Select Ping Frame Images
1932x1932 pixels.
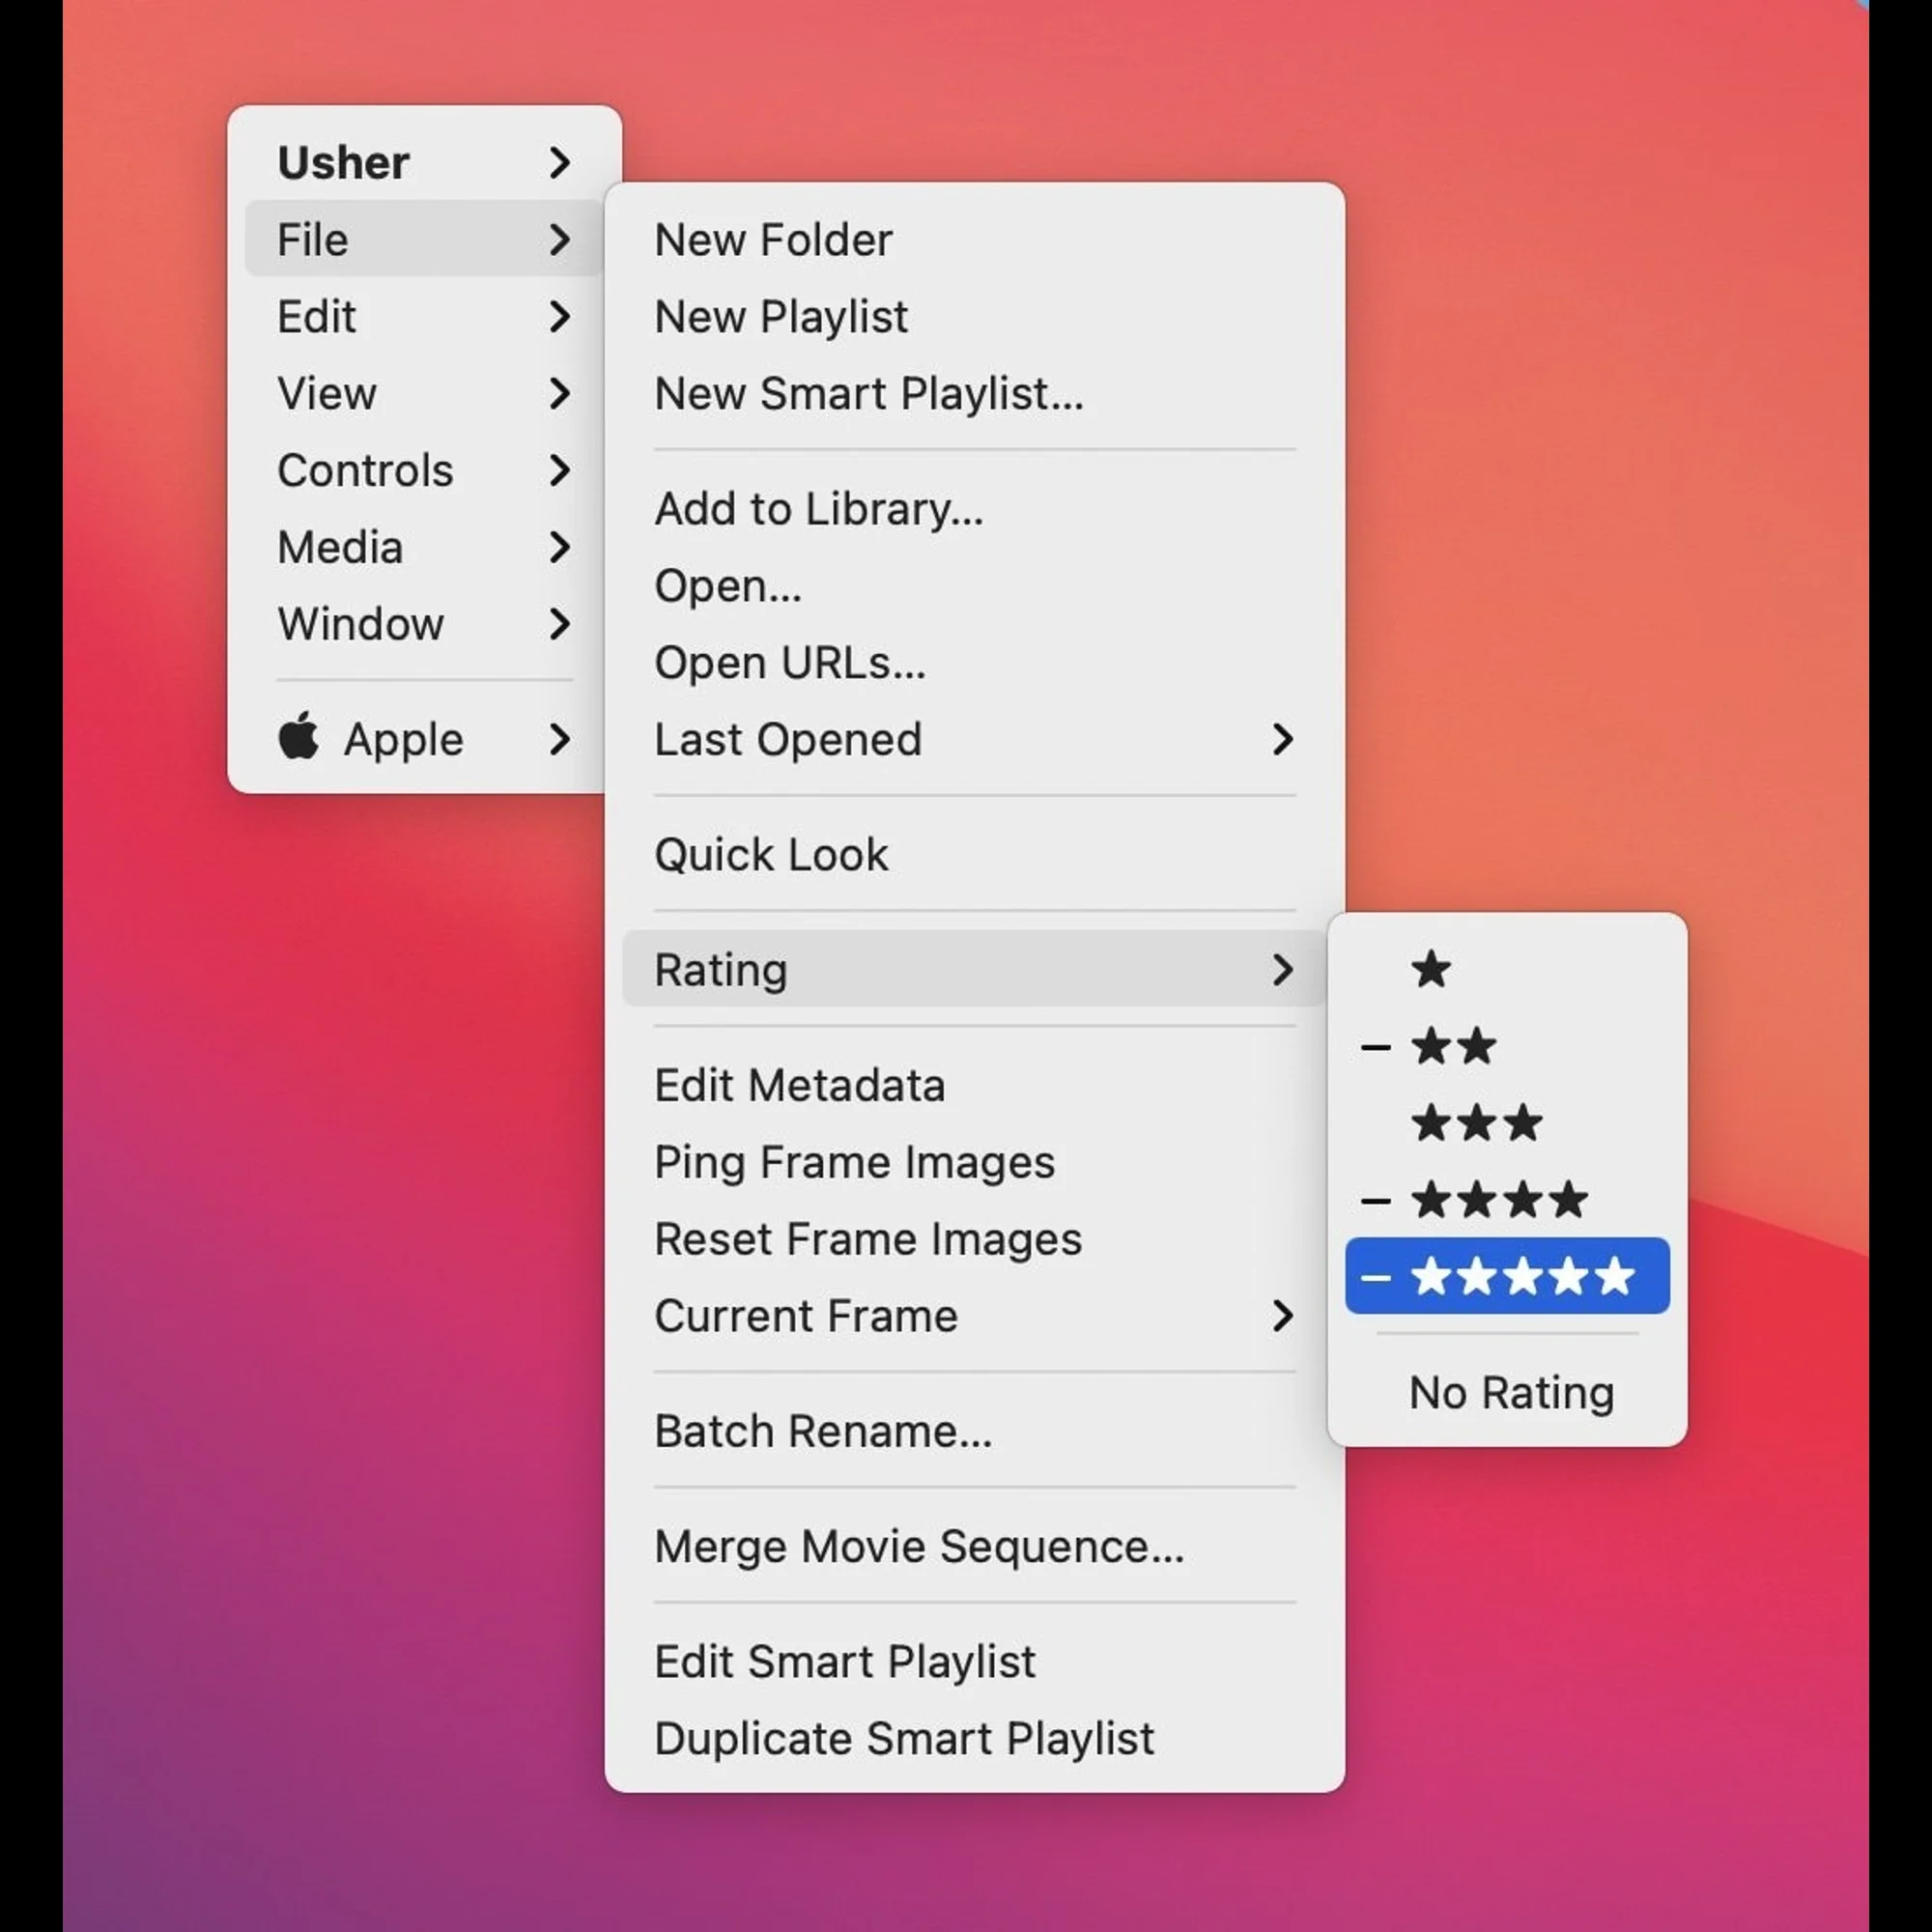pos(974,1162)
